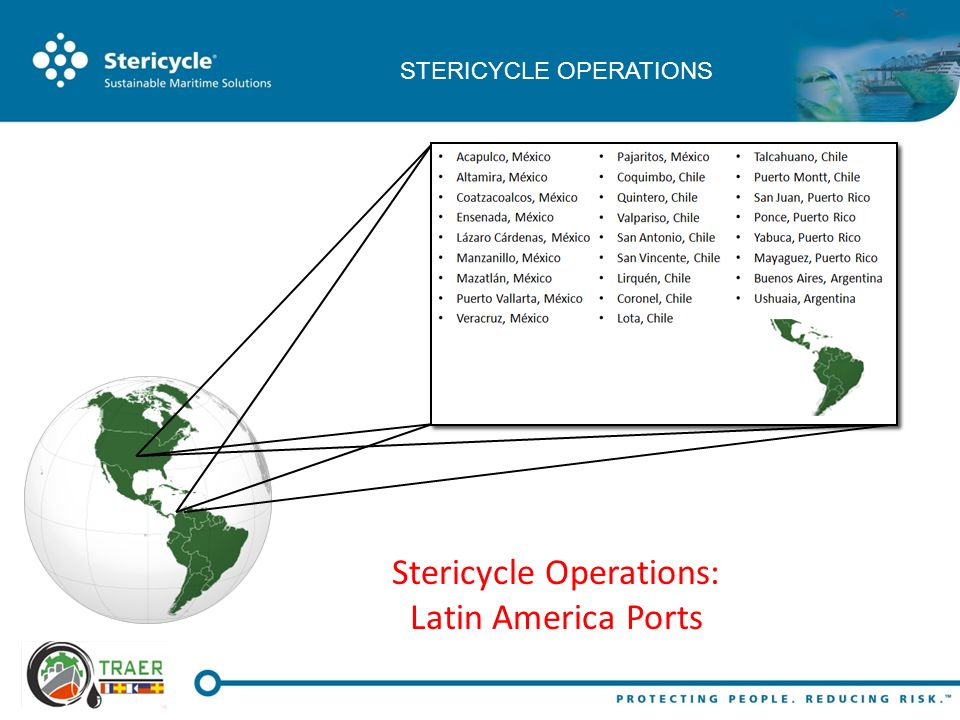Select Acapulco, México in the list
The image size is (960, 720).
point(503,157)
